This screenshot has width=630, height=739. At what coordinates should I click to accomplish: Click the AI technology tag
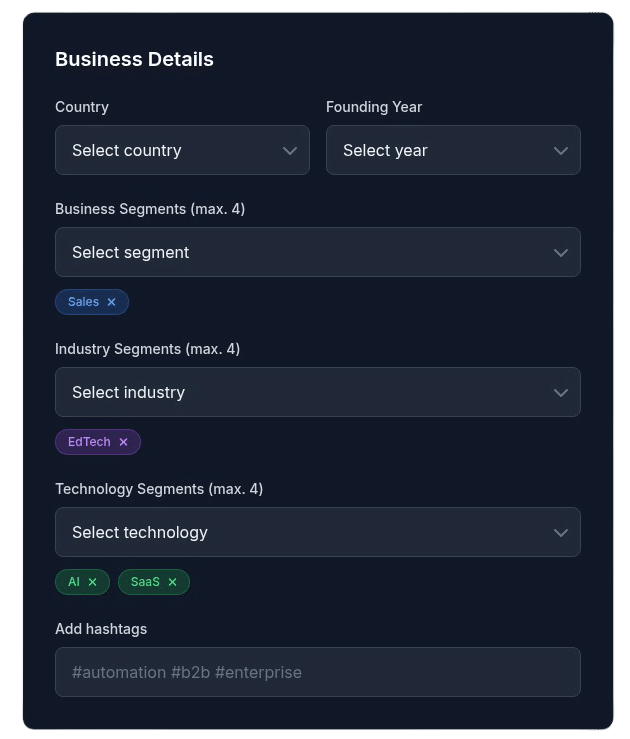[74, 582]
